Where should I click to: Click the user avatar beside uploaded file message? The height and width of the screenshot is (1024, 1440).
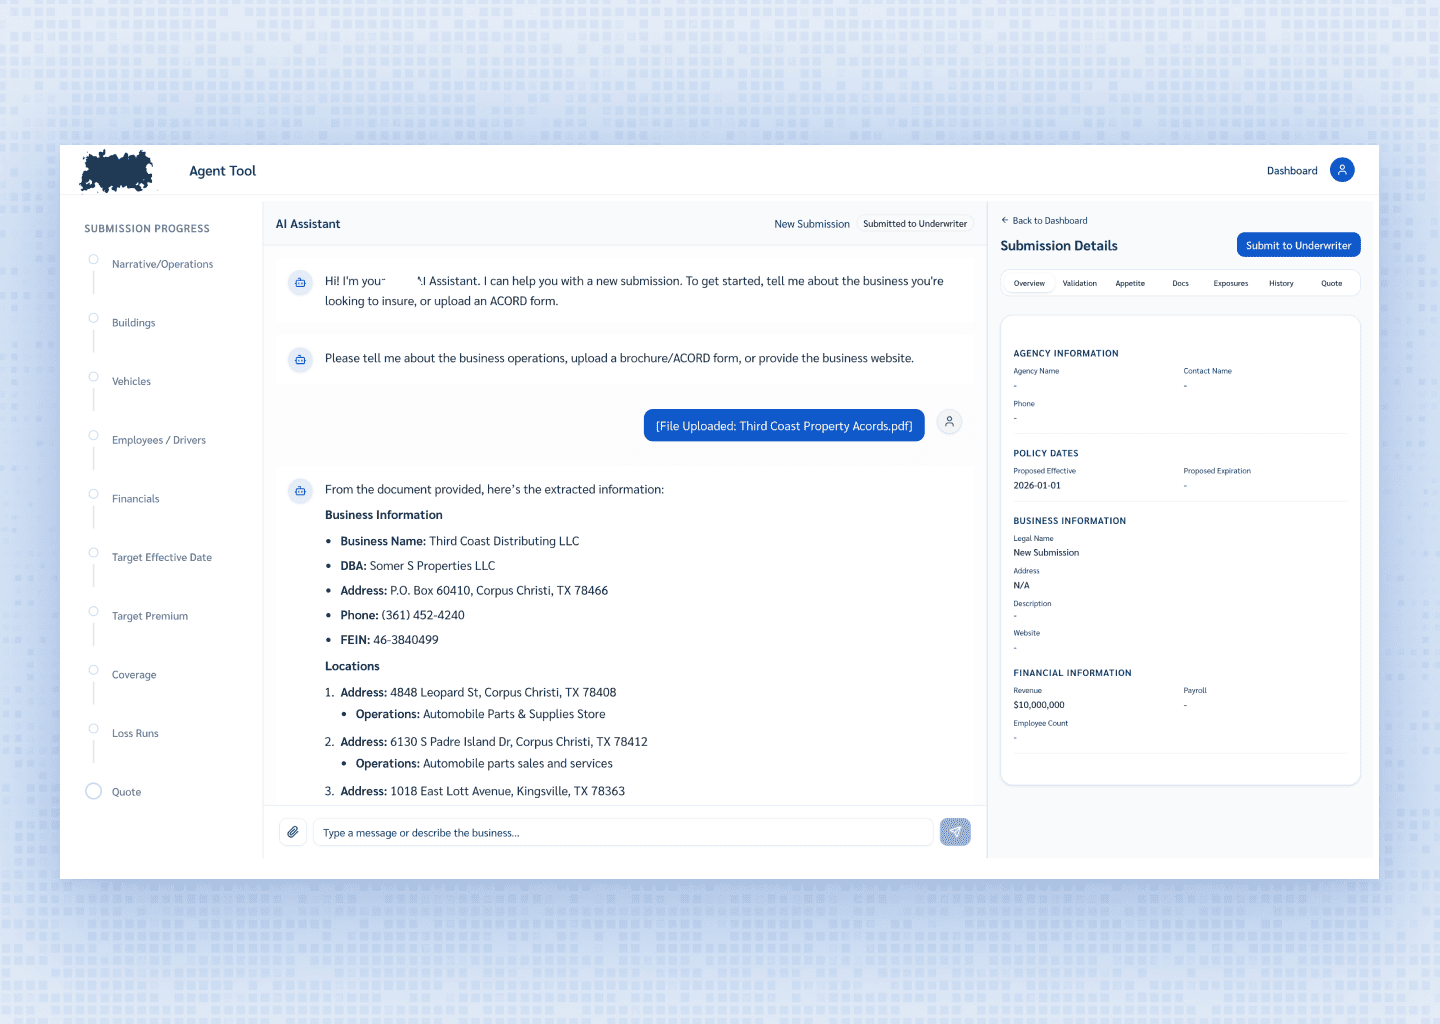tap(949, 422)
